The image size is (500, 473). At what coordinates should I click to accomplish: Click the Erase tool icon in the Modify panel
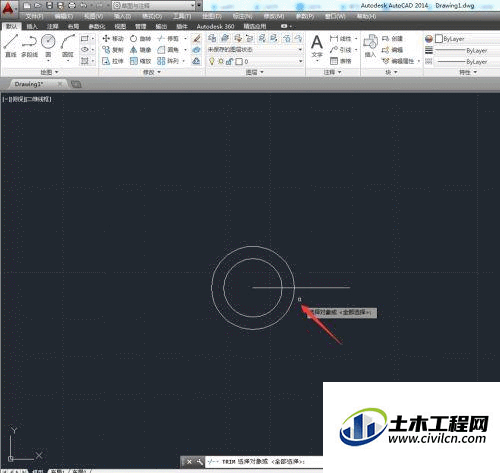(197, 39)
